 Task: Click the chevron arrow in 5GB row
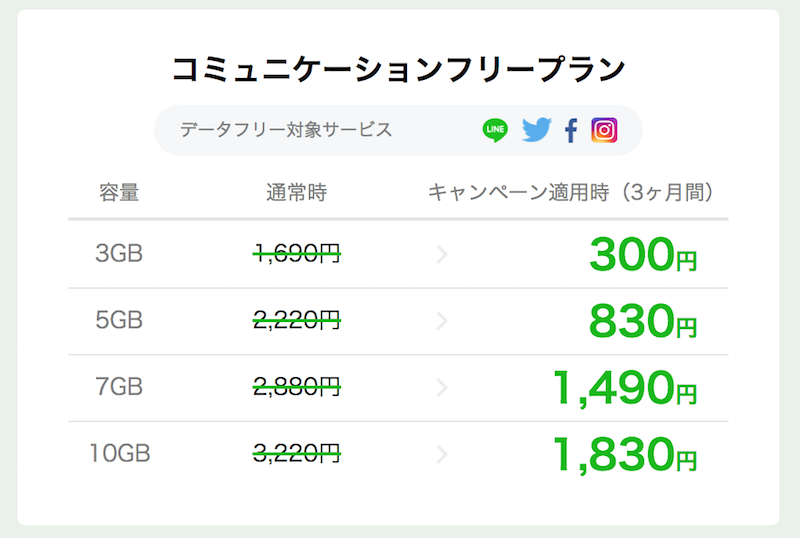[442, 321]
